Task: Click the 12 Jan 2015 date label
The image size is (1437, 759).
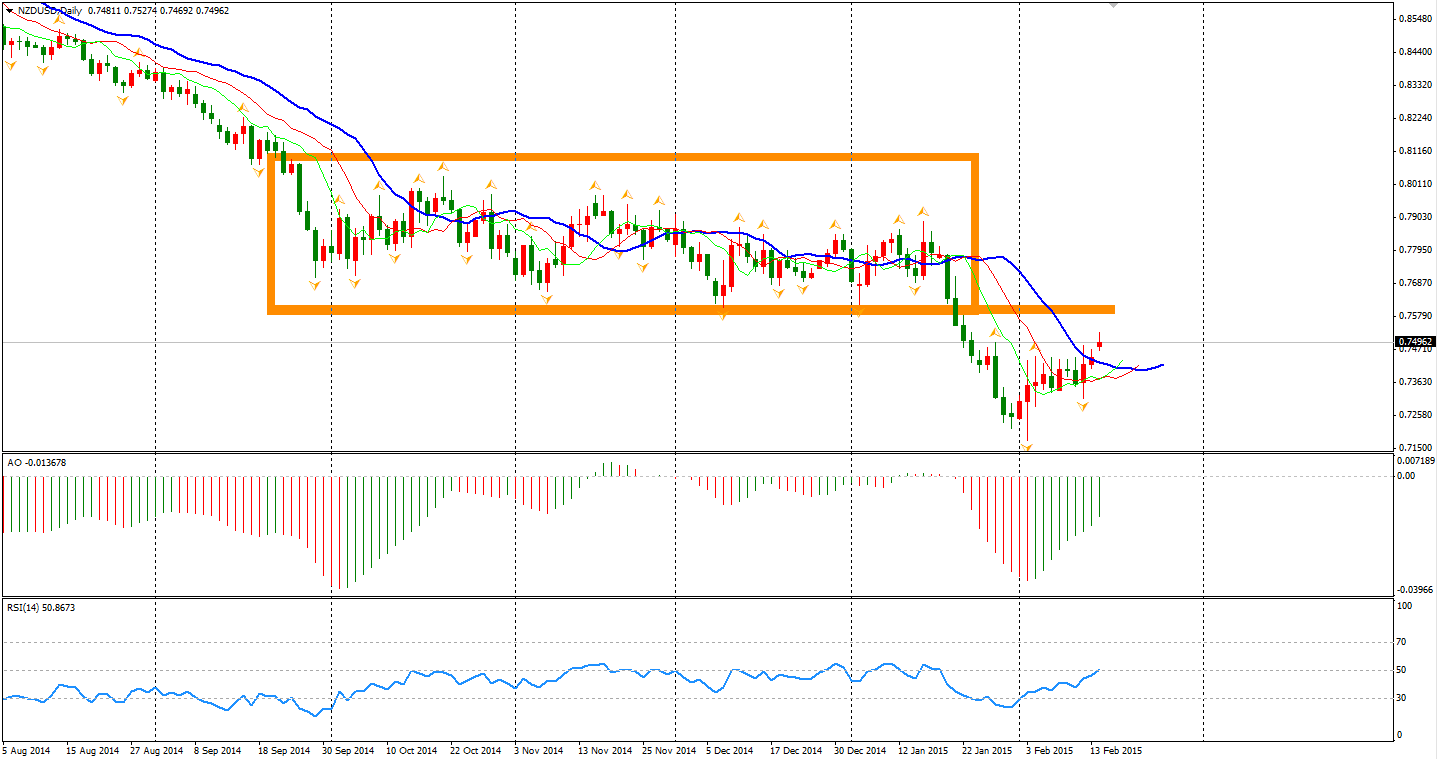Action: point(924,749)
